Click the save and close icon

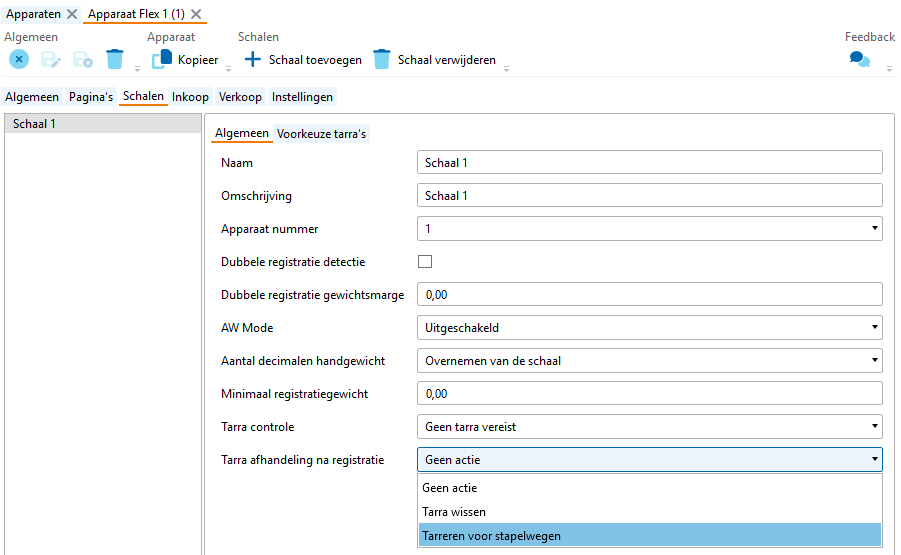pos(83,59)
